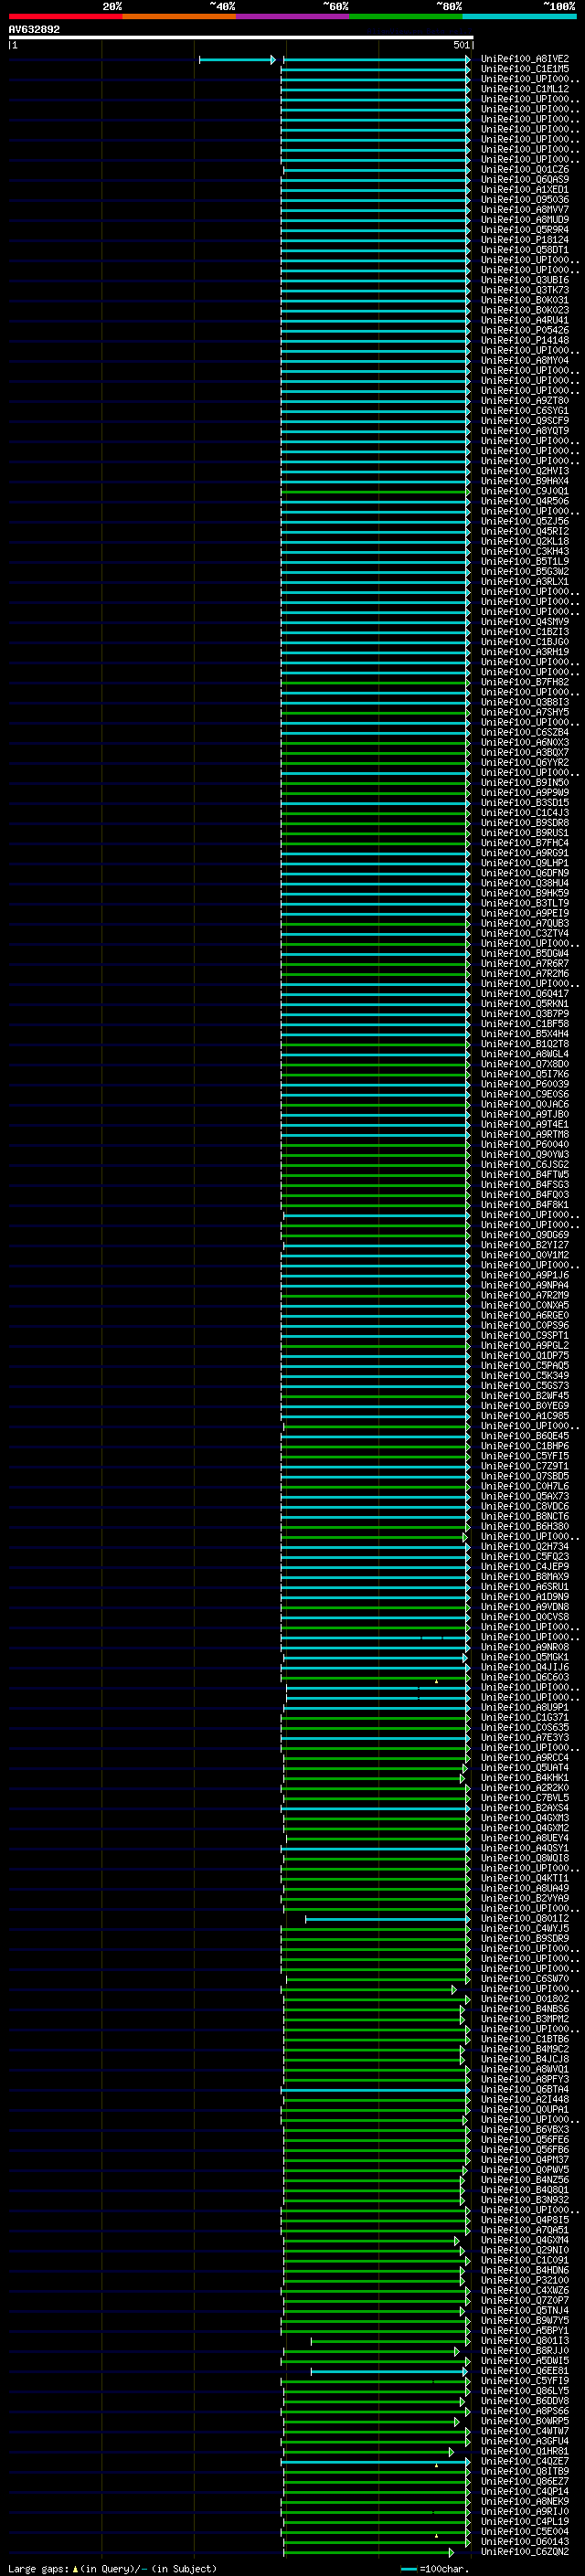Image resolution: width=585 pixels, height=2576 pixels.
Task: Click the orange ~40% identity legend segment
Action: tap(179, 16)
